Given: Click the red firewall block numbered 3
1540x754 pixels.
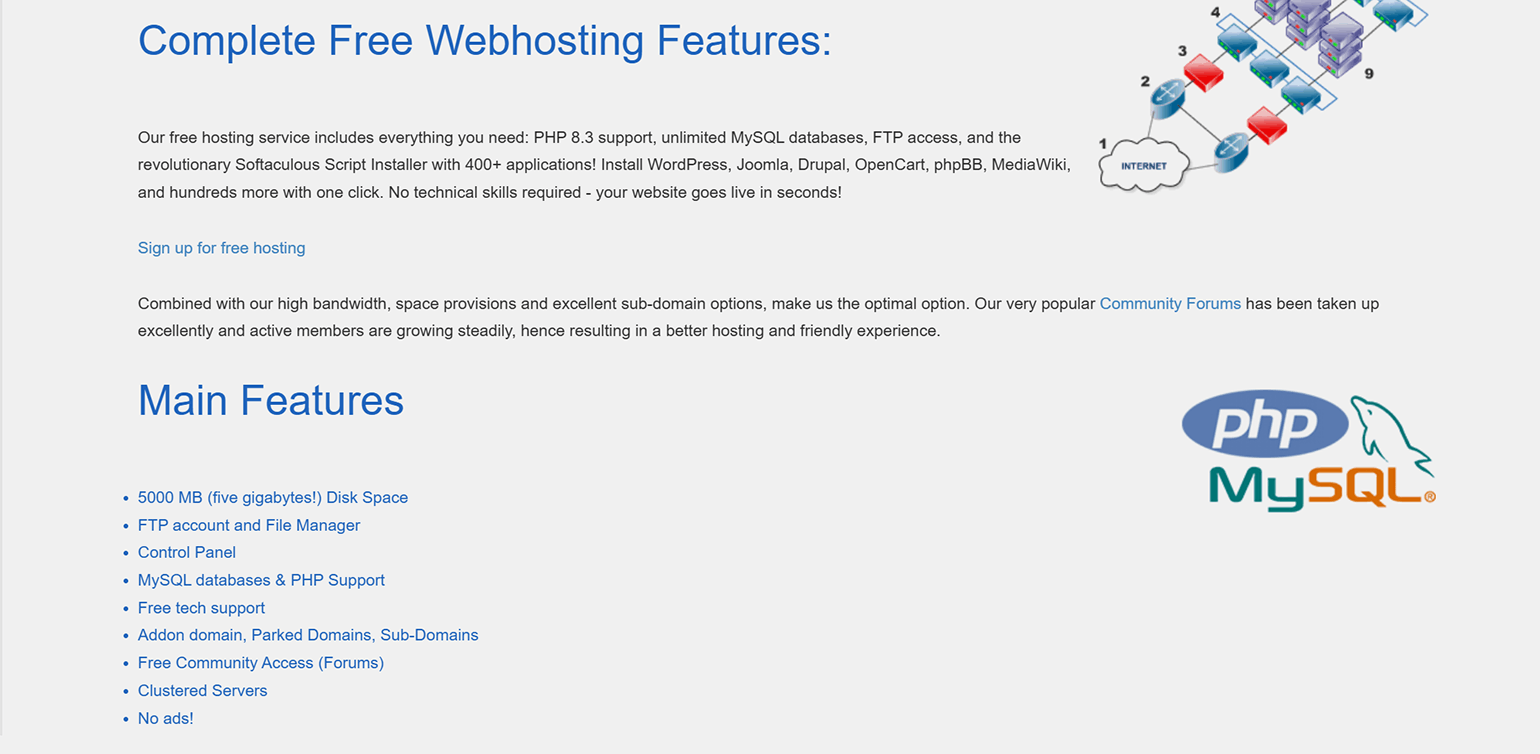Looking at the screenshot, I should 1203,72.
